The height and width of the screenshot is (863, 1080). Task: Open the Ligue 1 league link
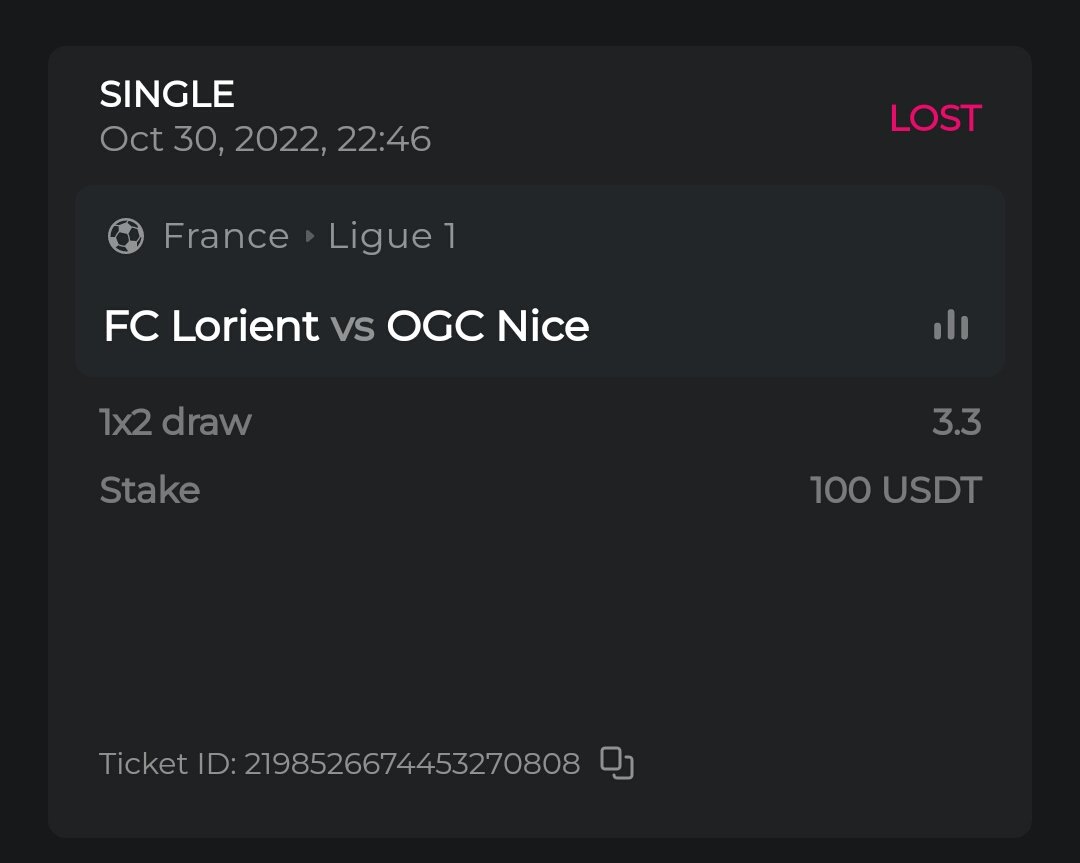click(x=392, y=237)
